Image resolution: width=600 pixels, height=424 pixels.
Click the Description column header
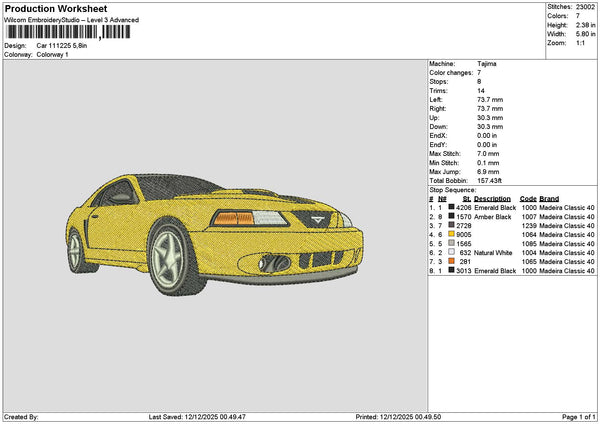click(492, 198)
